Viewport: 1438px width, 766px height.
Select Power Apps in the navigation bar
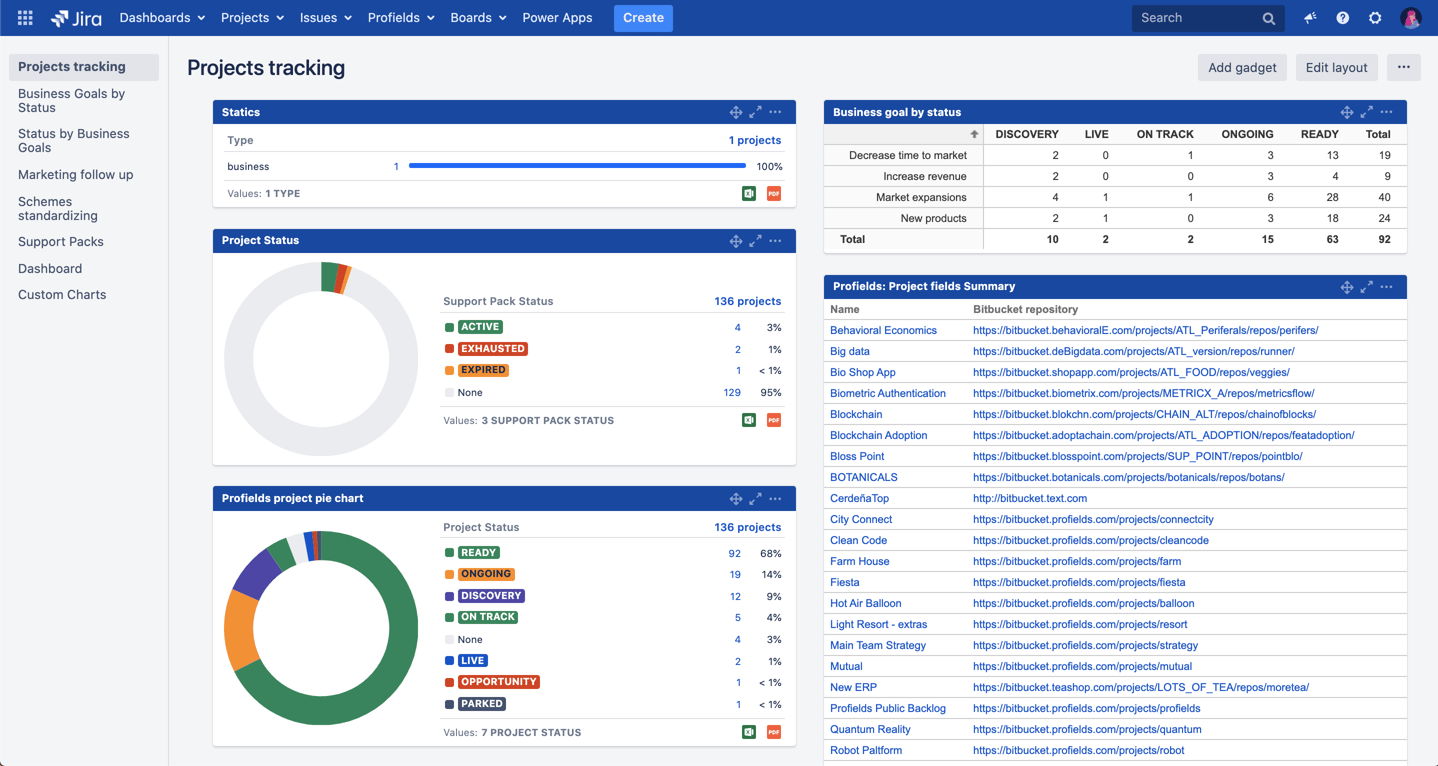557,17
